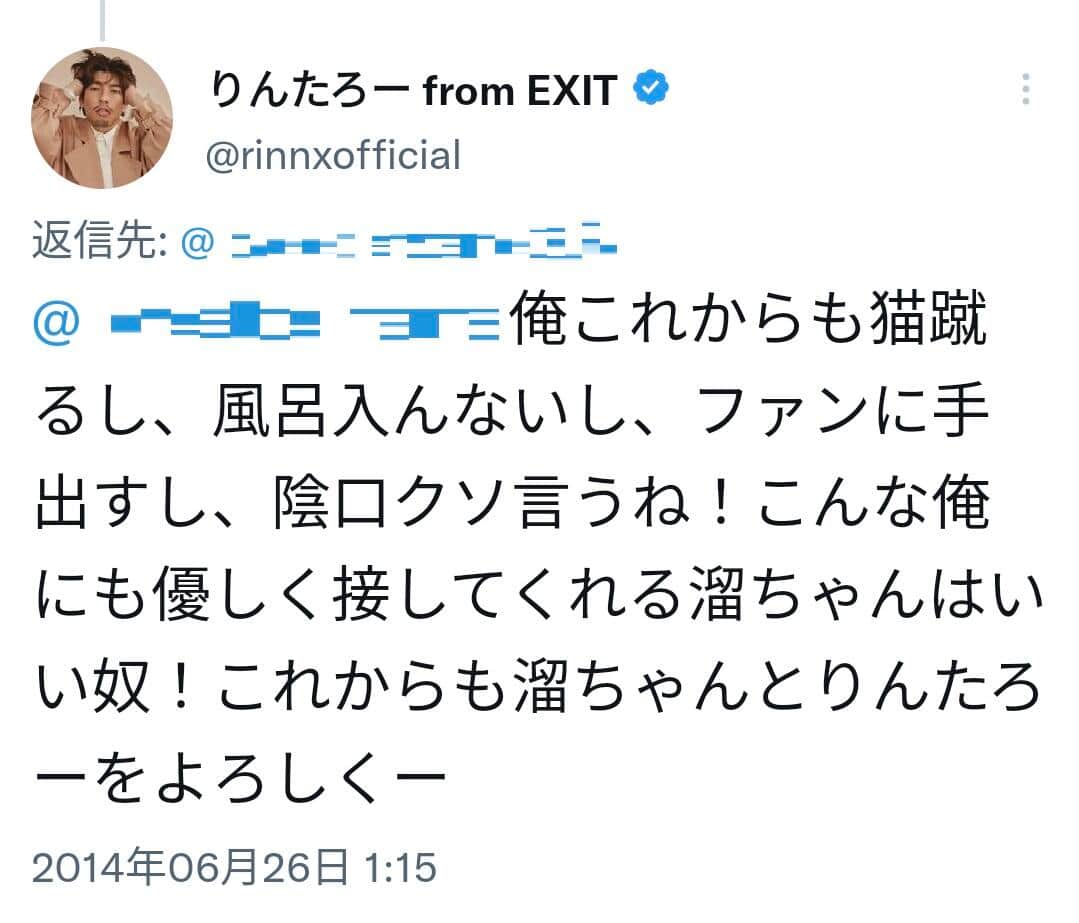Click the 返信先: label
This screenshot has width=1079, height=923.
98,242
